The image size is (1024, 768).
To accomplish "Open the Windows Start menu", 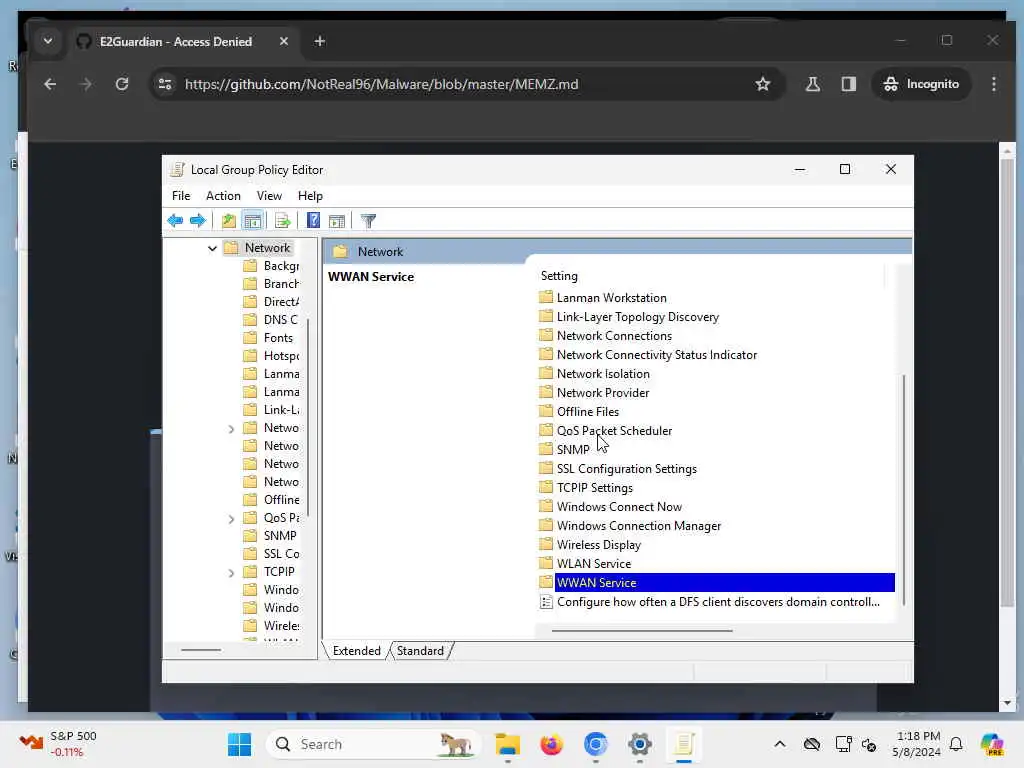I will [239, 744].
